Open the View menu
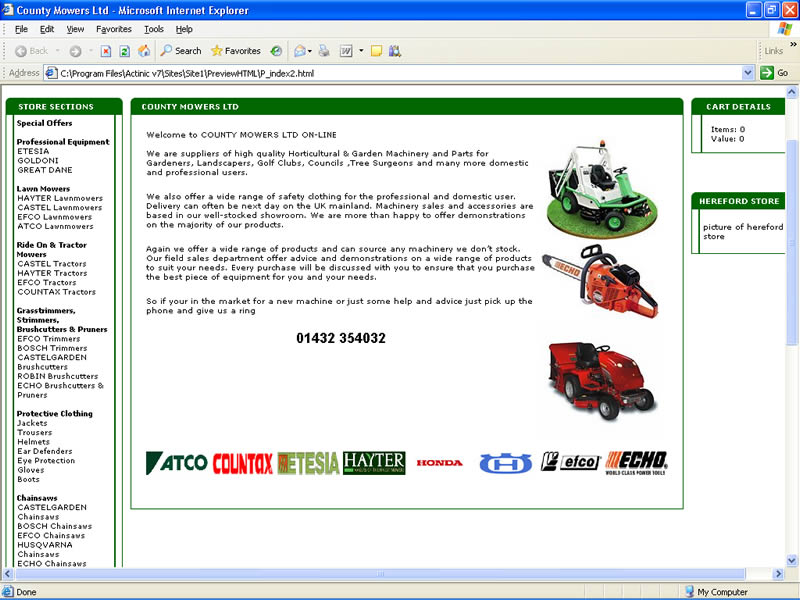 (x=75, y=29)
